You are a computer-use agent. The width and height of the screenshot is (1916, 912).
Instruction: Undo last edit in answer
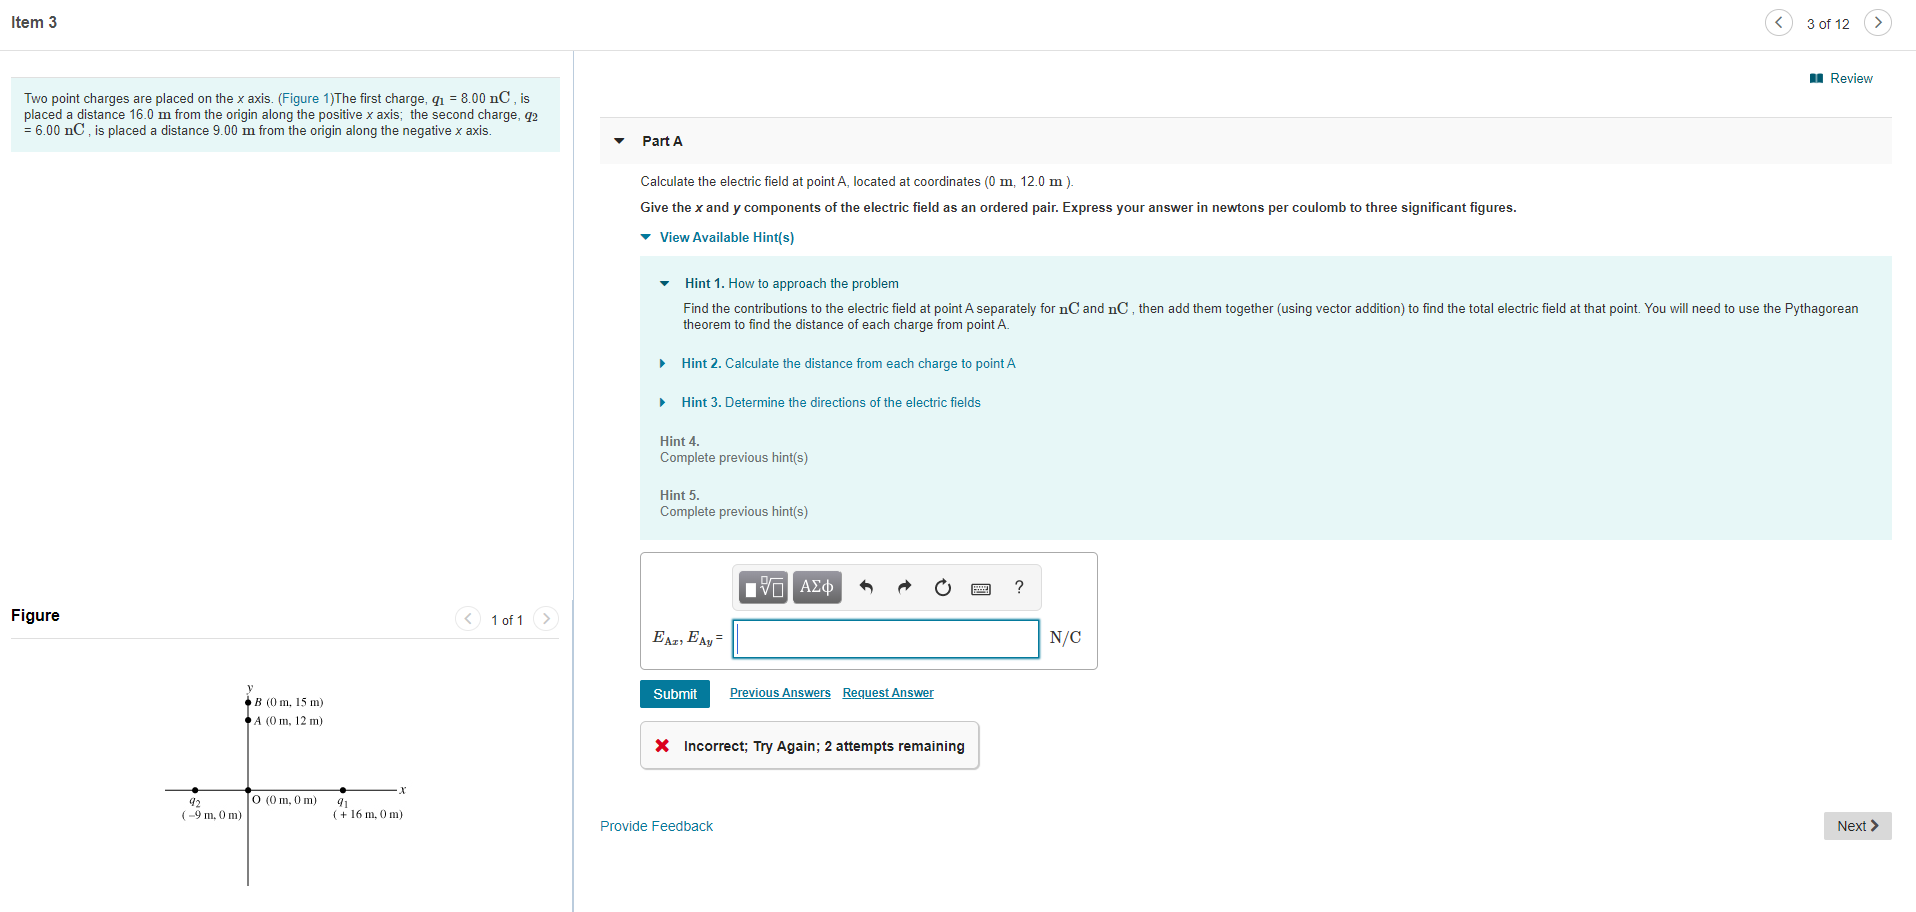(866, 587)
